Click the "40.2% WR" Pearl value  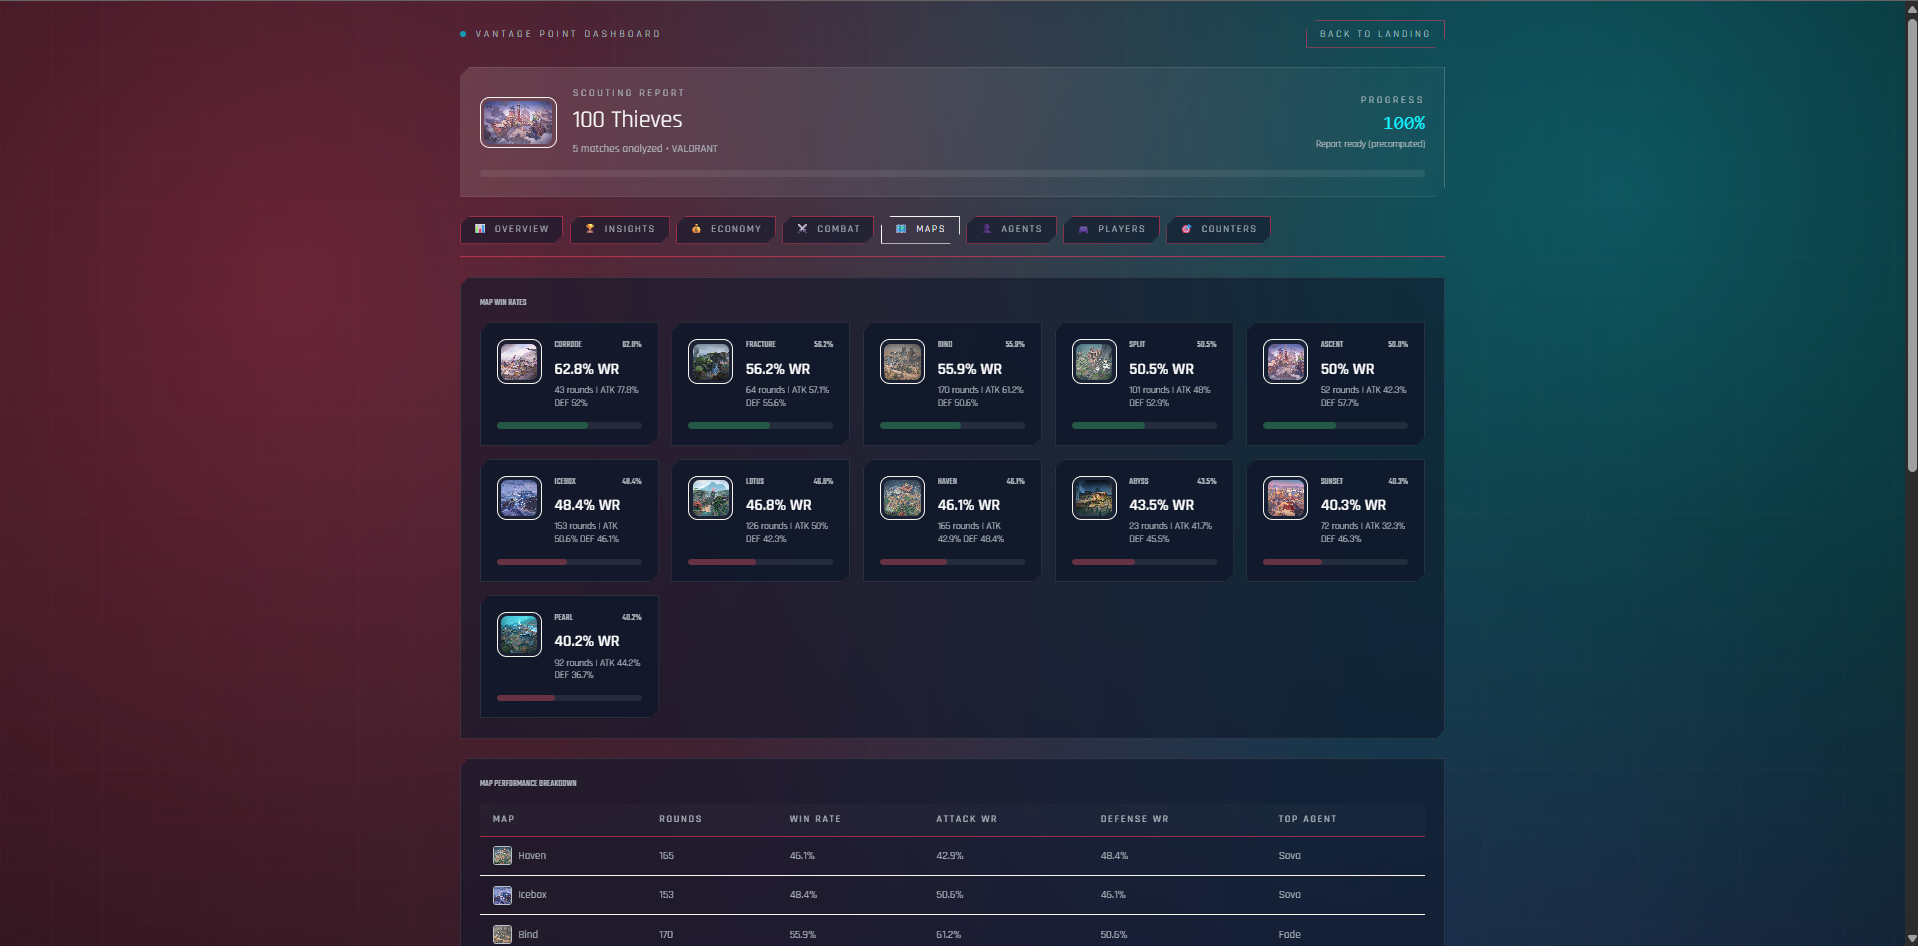587,641
